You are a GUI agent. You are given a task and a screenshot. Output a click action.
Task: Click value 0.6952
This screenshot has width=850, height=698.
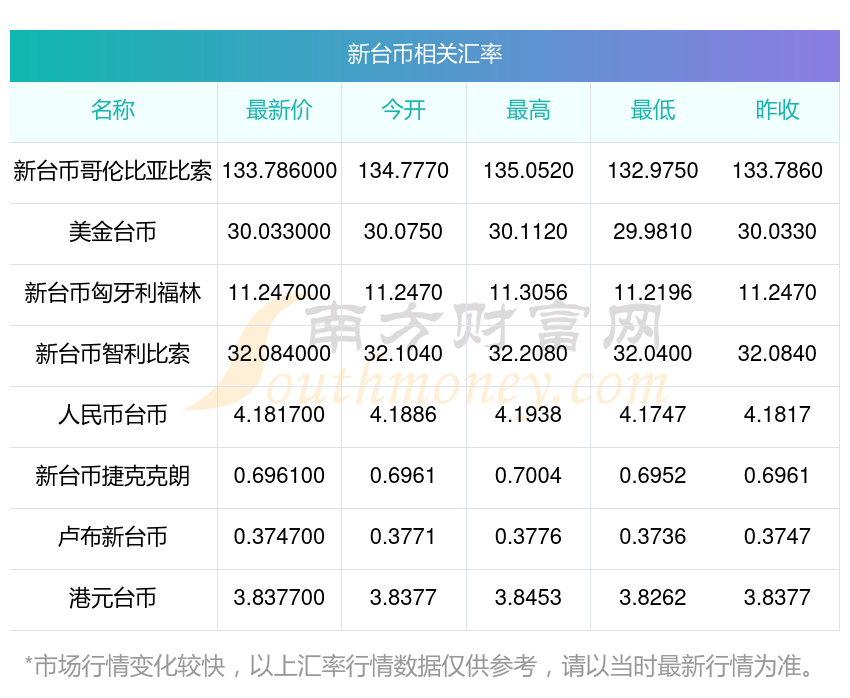653,476
